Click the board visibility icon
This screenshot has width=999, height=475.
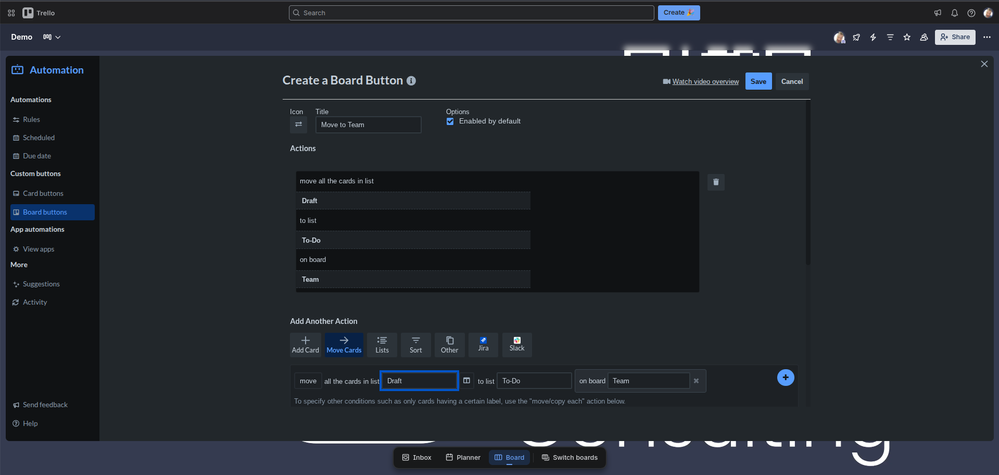[x=923, y=38]
